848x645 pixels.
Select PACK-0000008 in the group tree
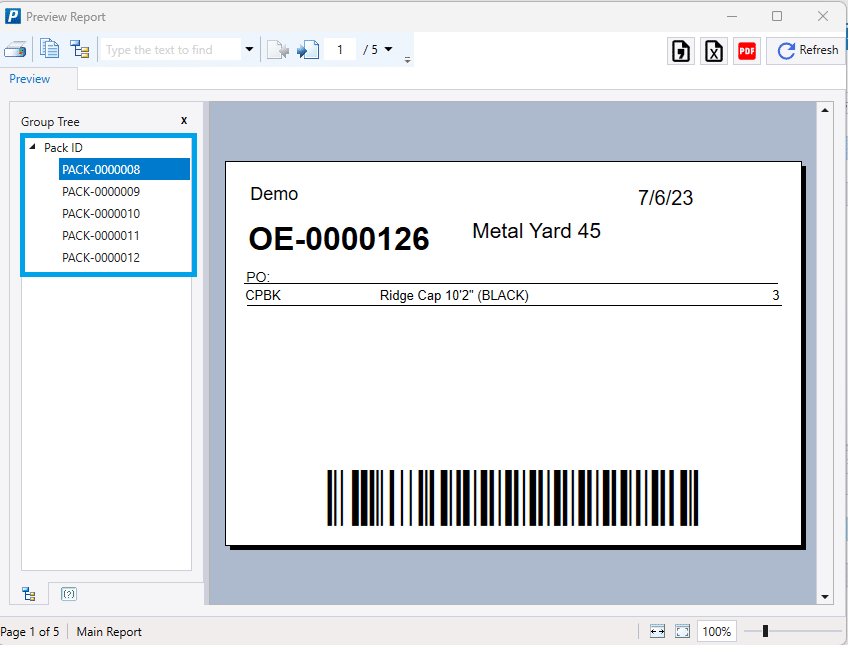click(x=124, y=169)
